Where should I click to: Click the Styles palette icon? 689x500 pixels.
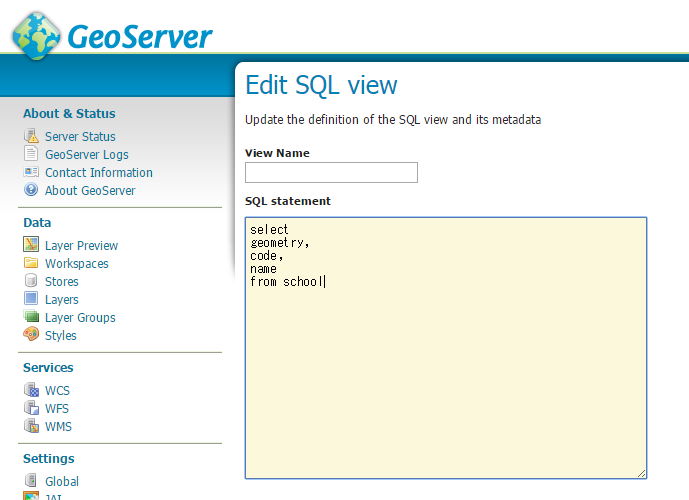pos(31,336)
